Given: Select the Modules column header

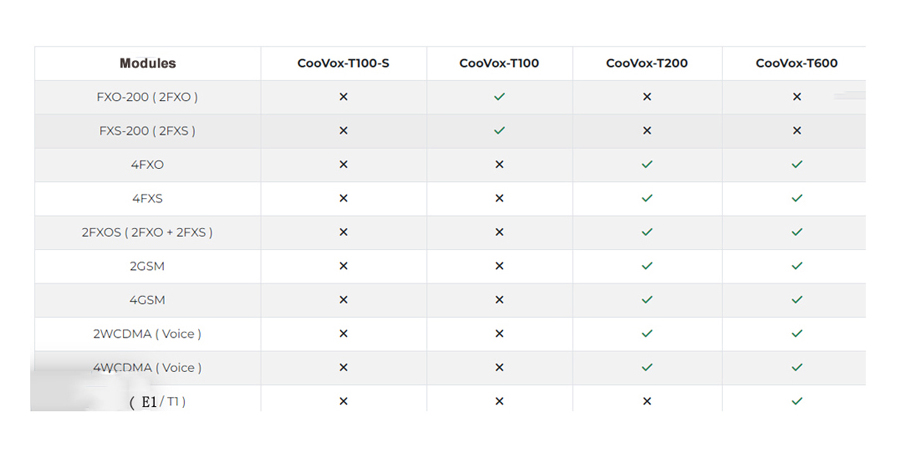Looking at the screenshot, I should point(147,63).
